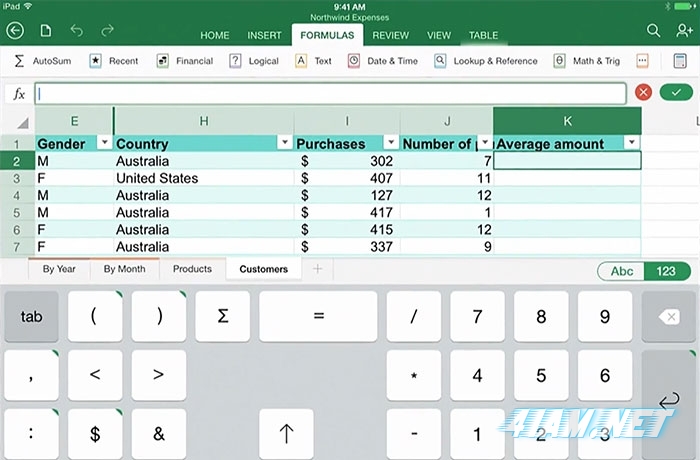The height and width of the screenshot is (460, 700).
Task: Tap the divide slash key
Action: [x=414, y=317]
